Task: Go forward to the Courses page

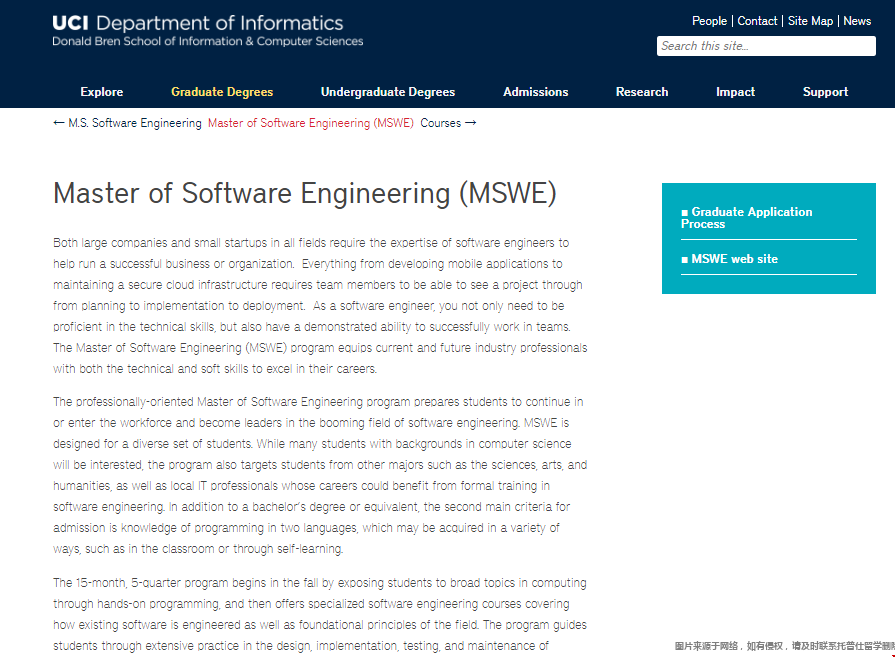Action: pyautogui.click(x=448, y=123)
